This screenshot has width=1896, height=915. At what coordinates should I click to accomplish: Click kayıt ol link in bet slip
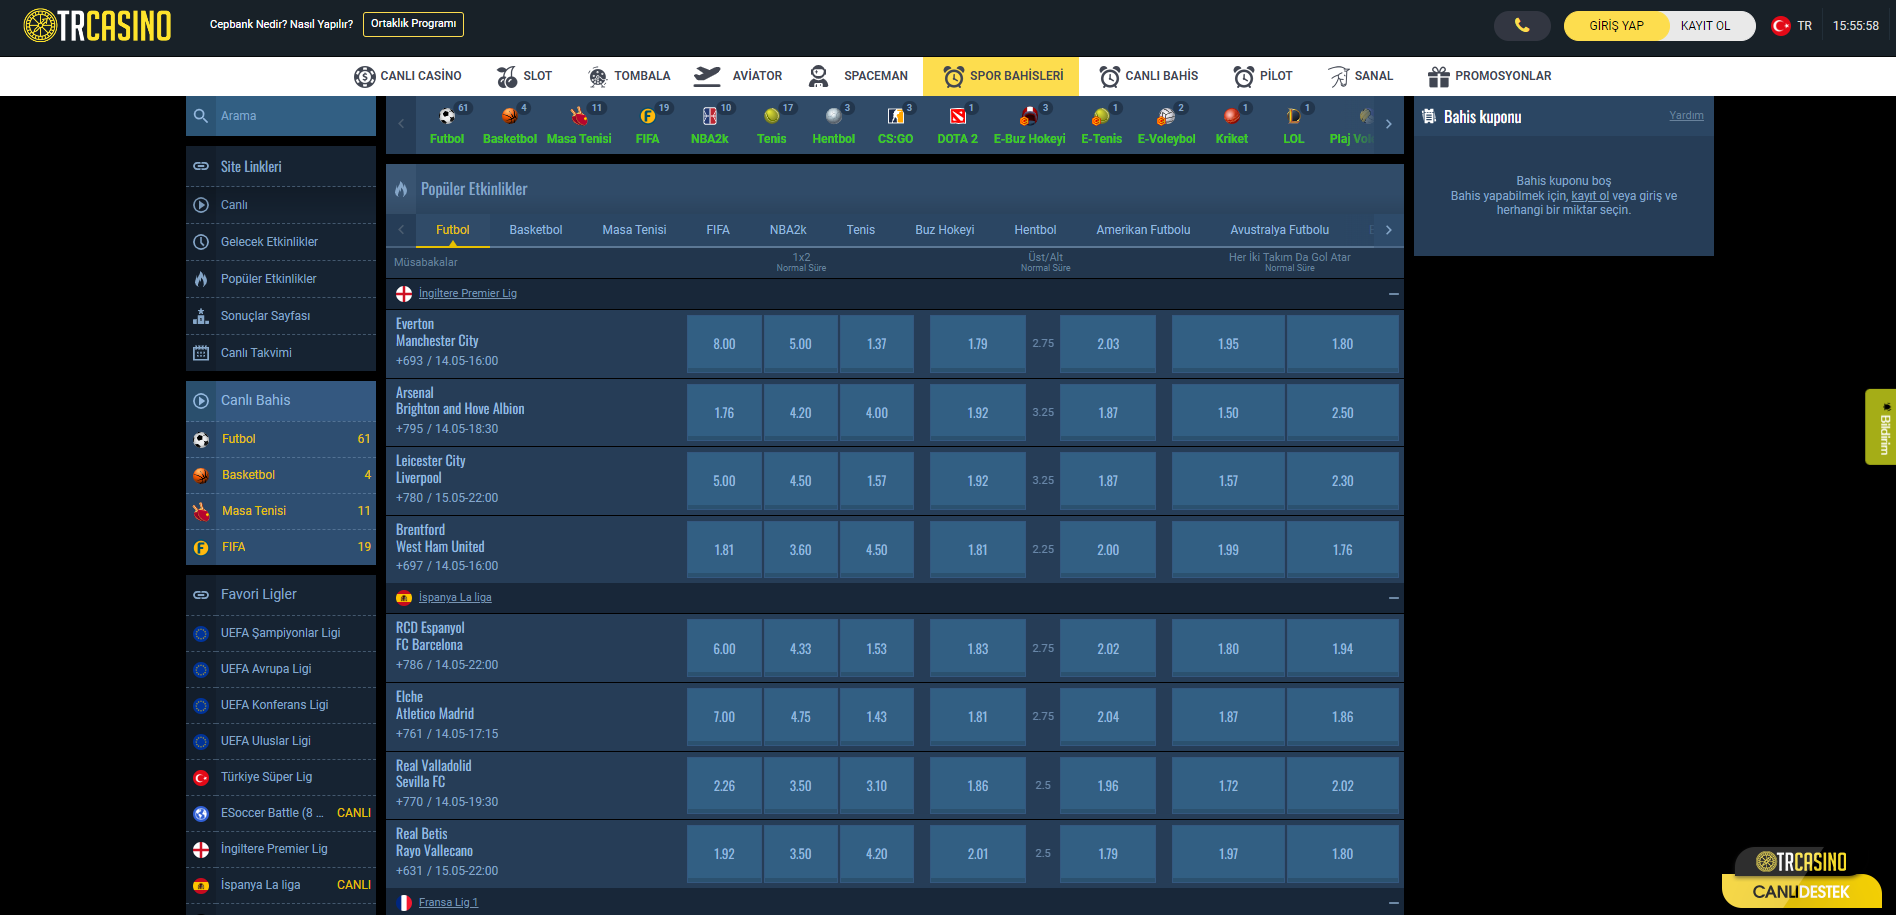point(1590,196)
